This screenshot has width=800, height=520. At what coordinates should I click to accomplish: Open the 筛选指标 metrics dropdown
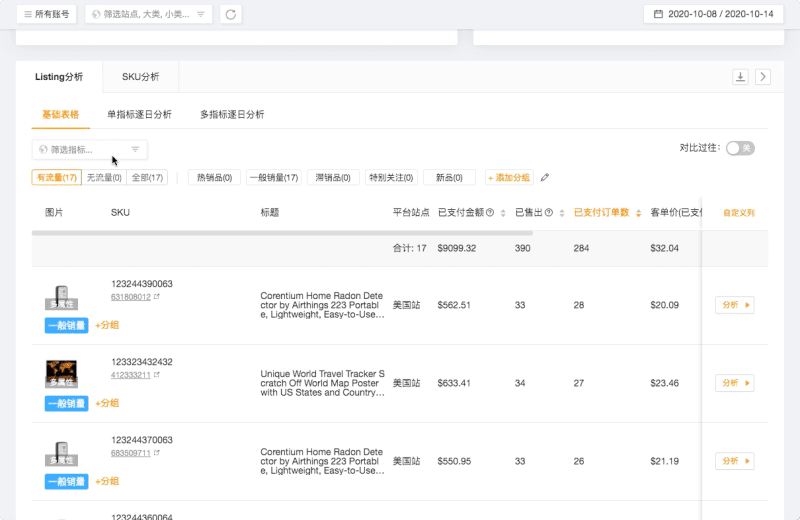[x=90, y=149]
